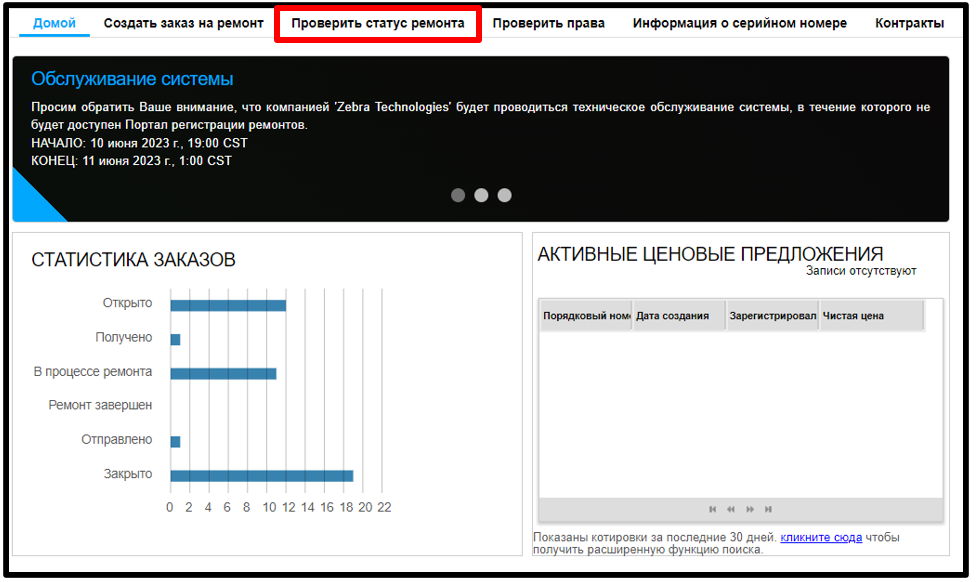Open Создать заказ на ремонт tab
The height and width of the screenshot is (582, 976).
(x=184, y=24)
